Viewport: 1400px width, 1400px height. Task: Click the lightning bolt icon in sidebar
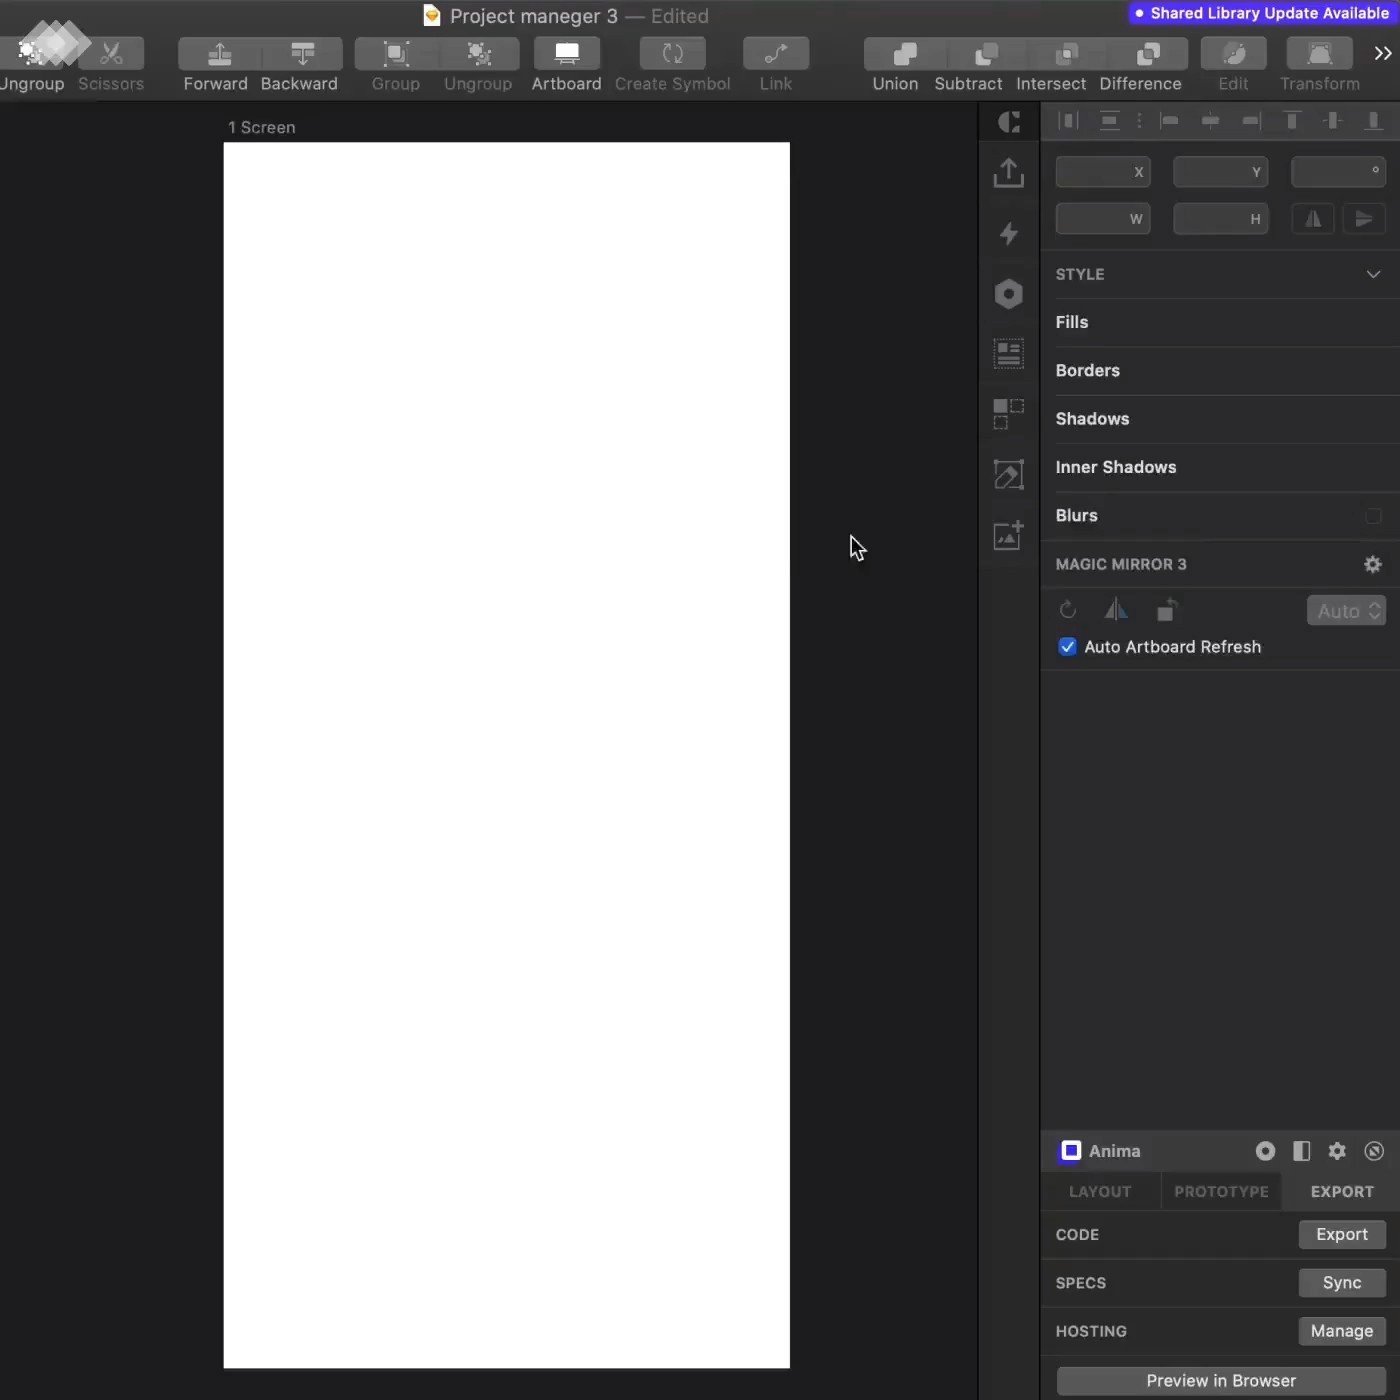1008,233
